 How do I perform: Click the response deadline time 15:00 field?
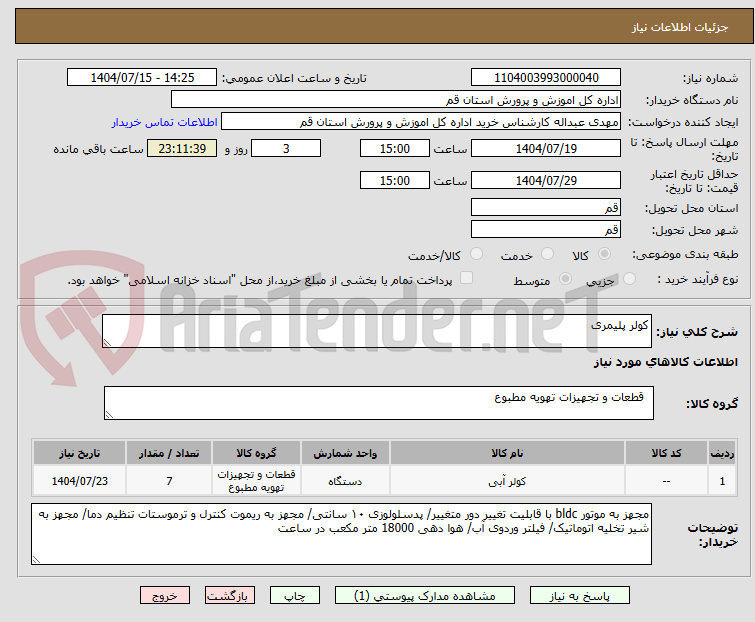pyautogui.click(x=394, y=148)
